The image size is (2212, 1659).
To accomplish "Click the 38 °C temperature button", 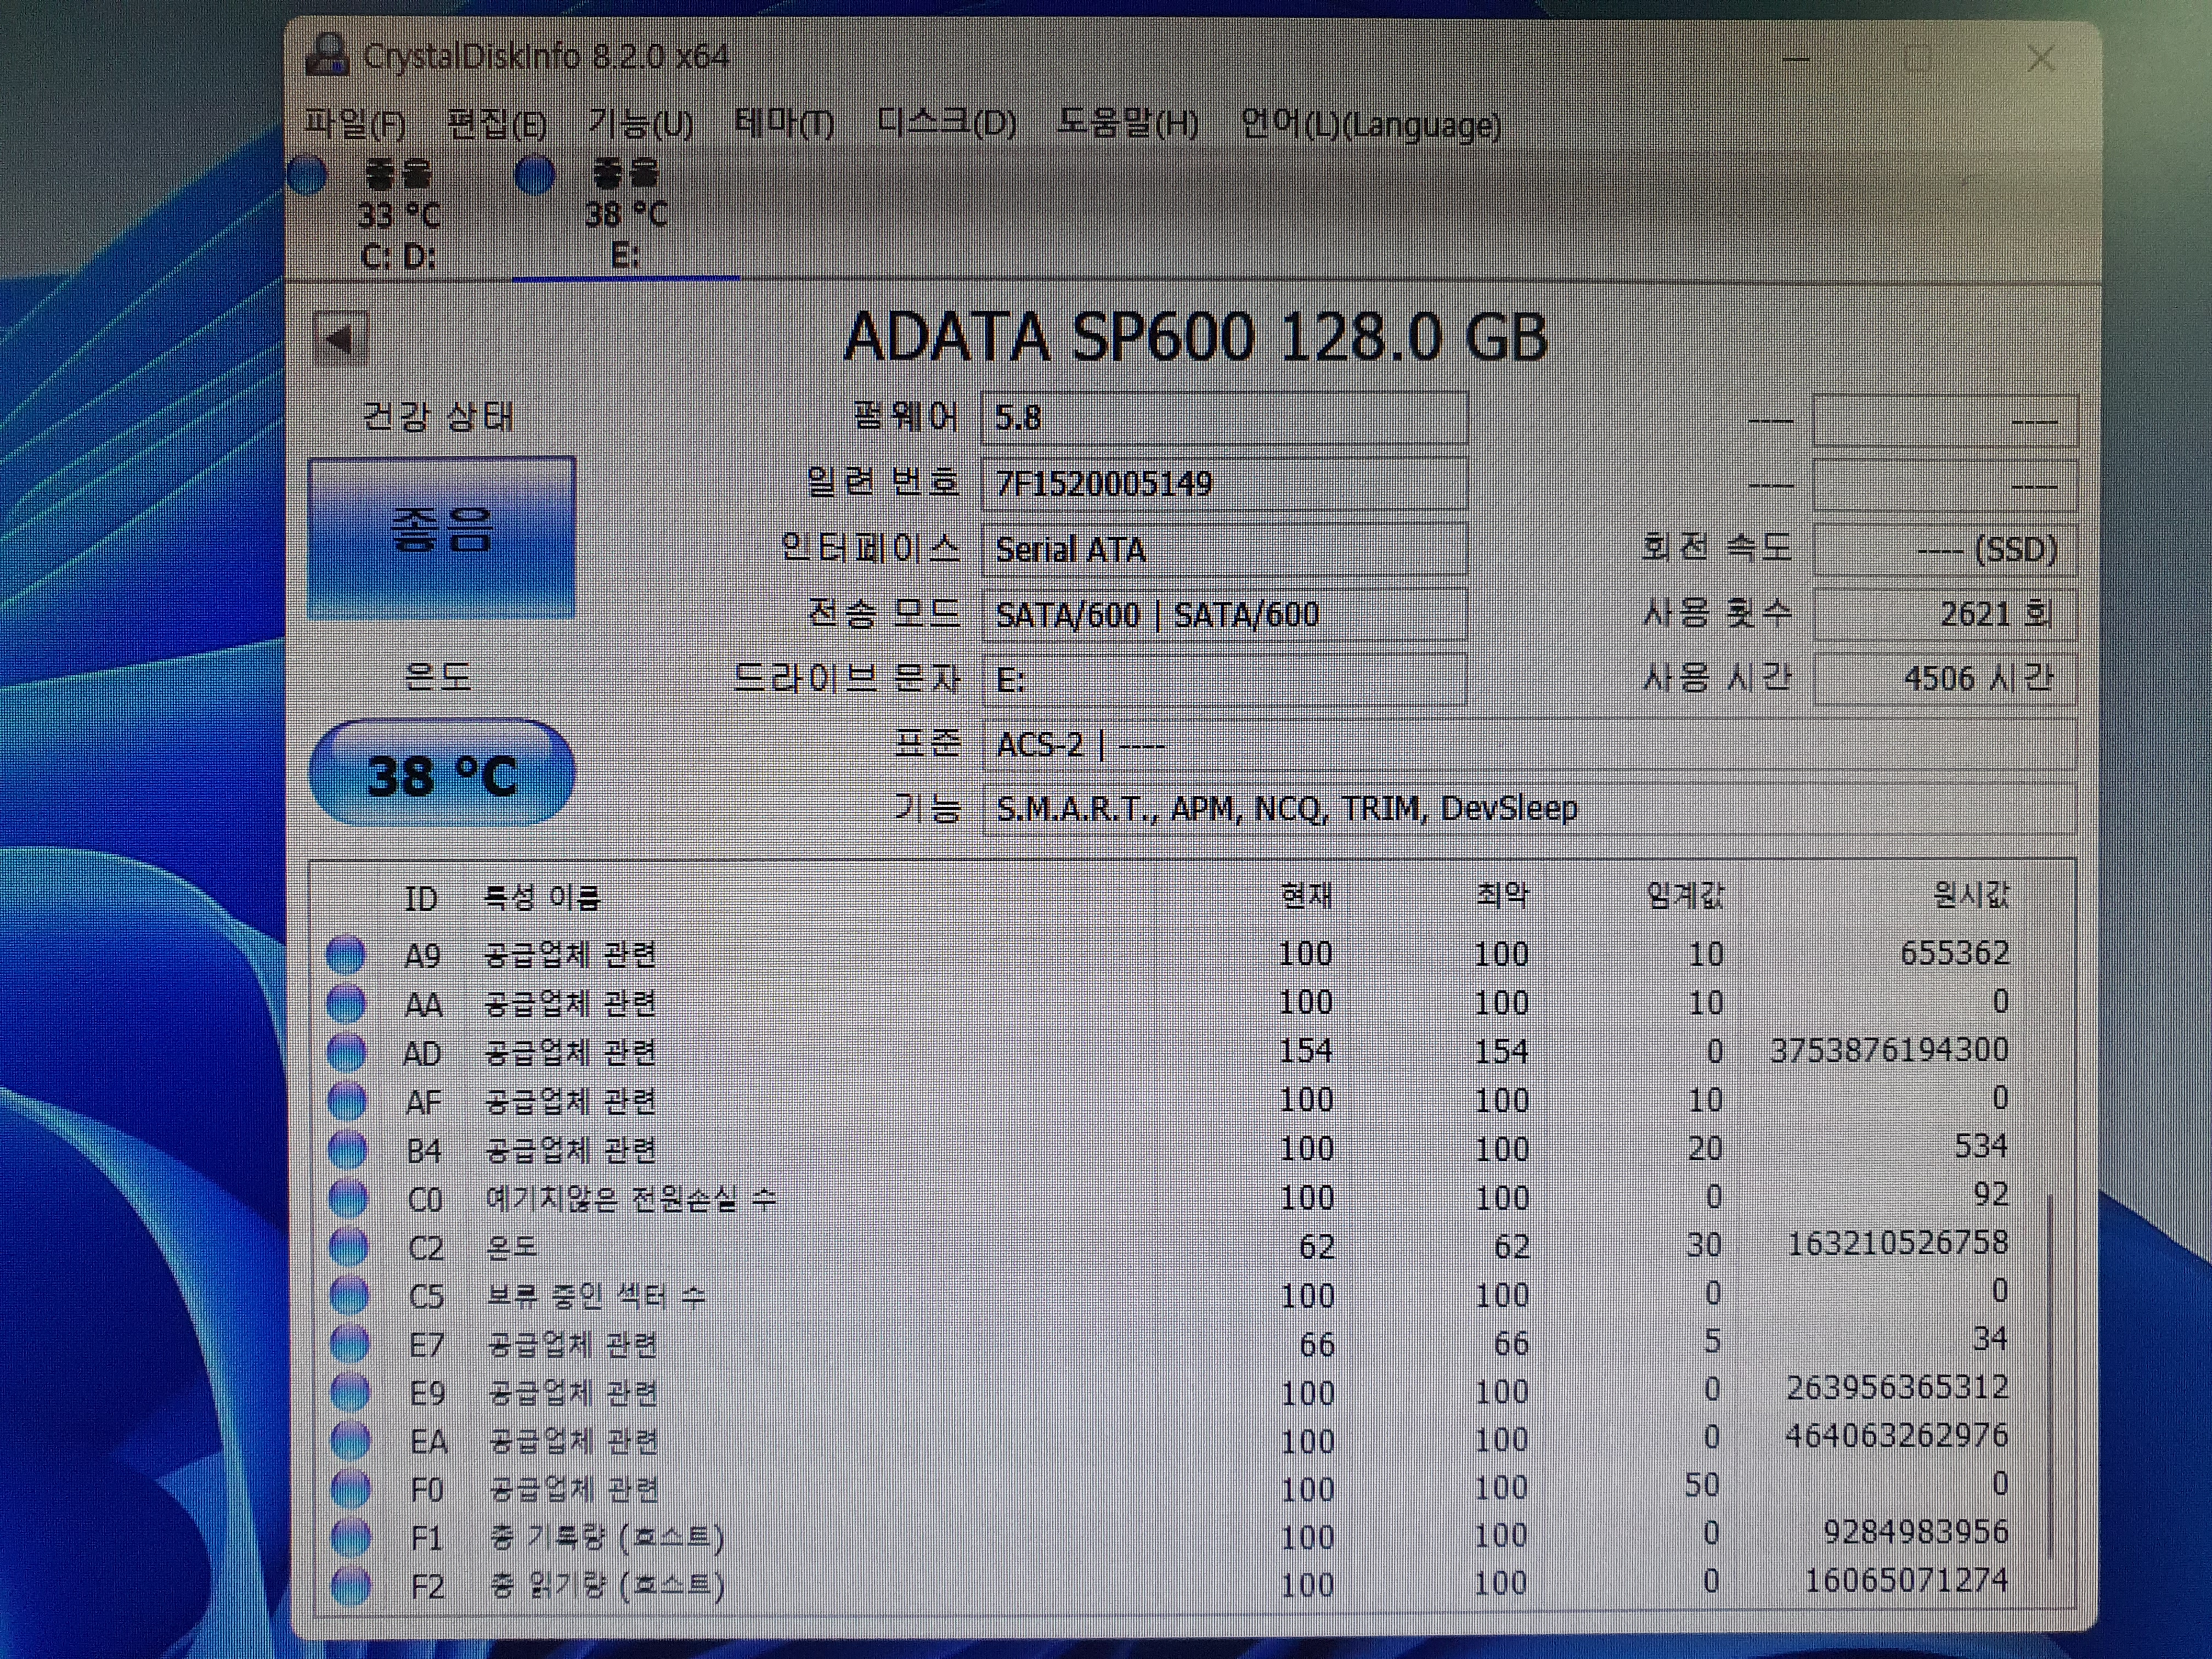I will coord(441,774).
